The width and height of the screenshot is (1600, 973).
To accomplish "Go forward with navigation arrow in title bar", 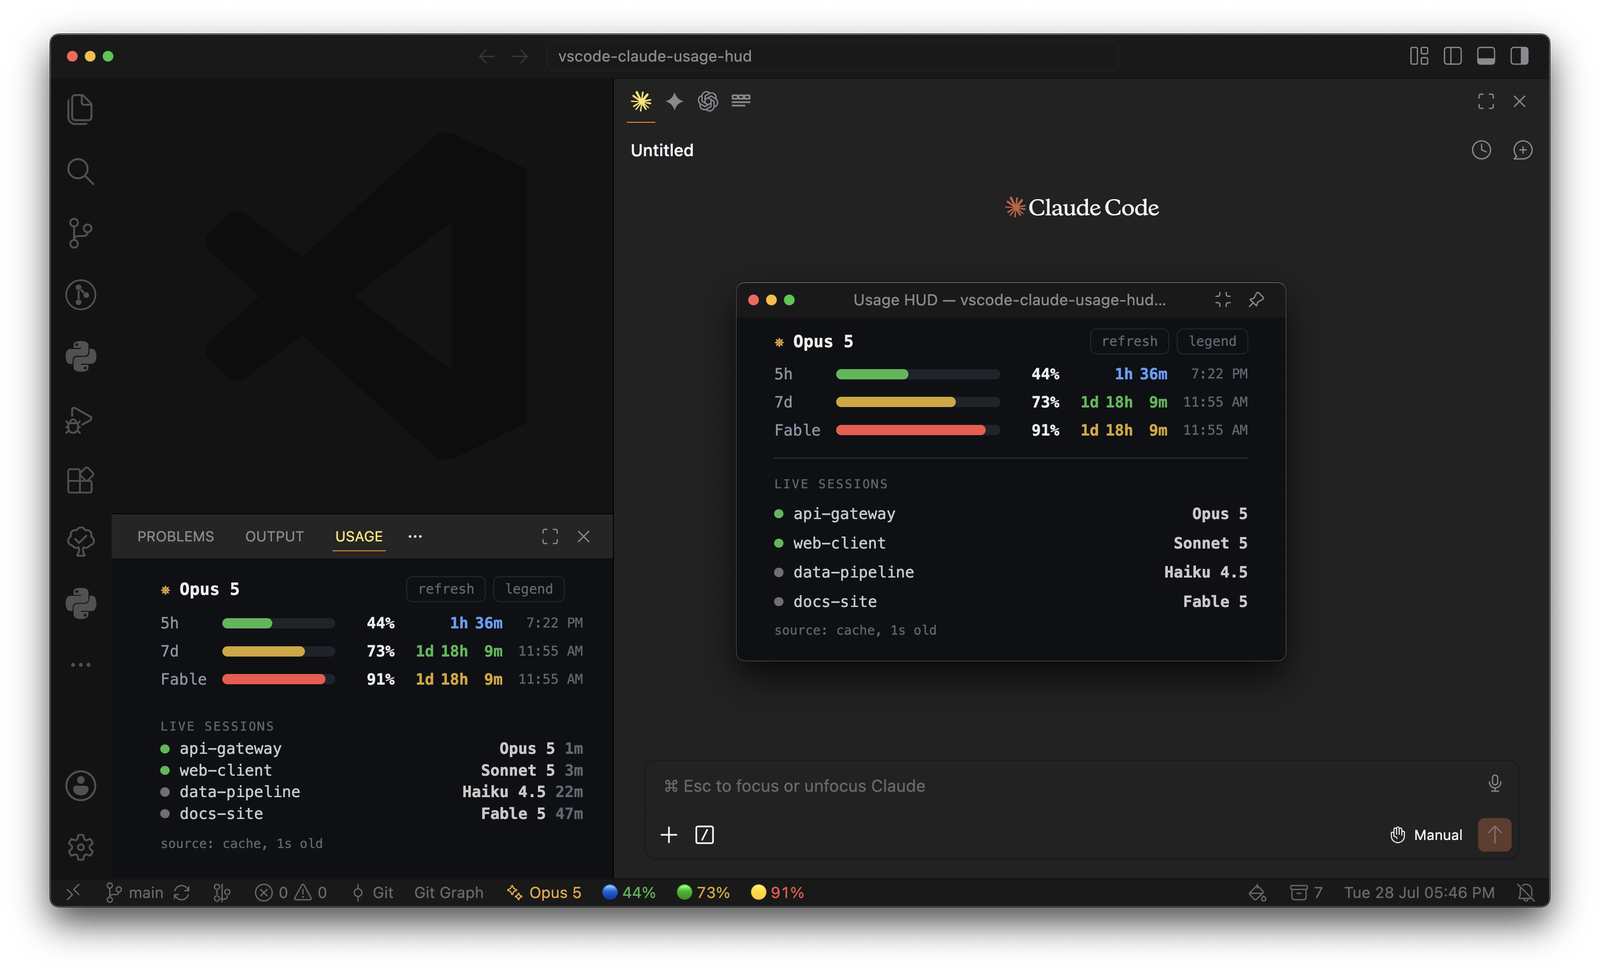I will coord(520,56).
